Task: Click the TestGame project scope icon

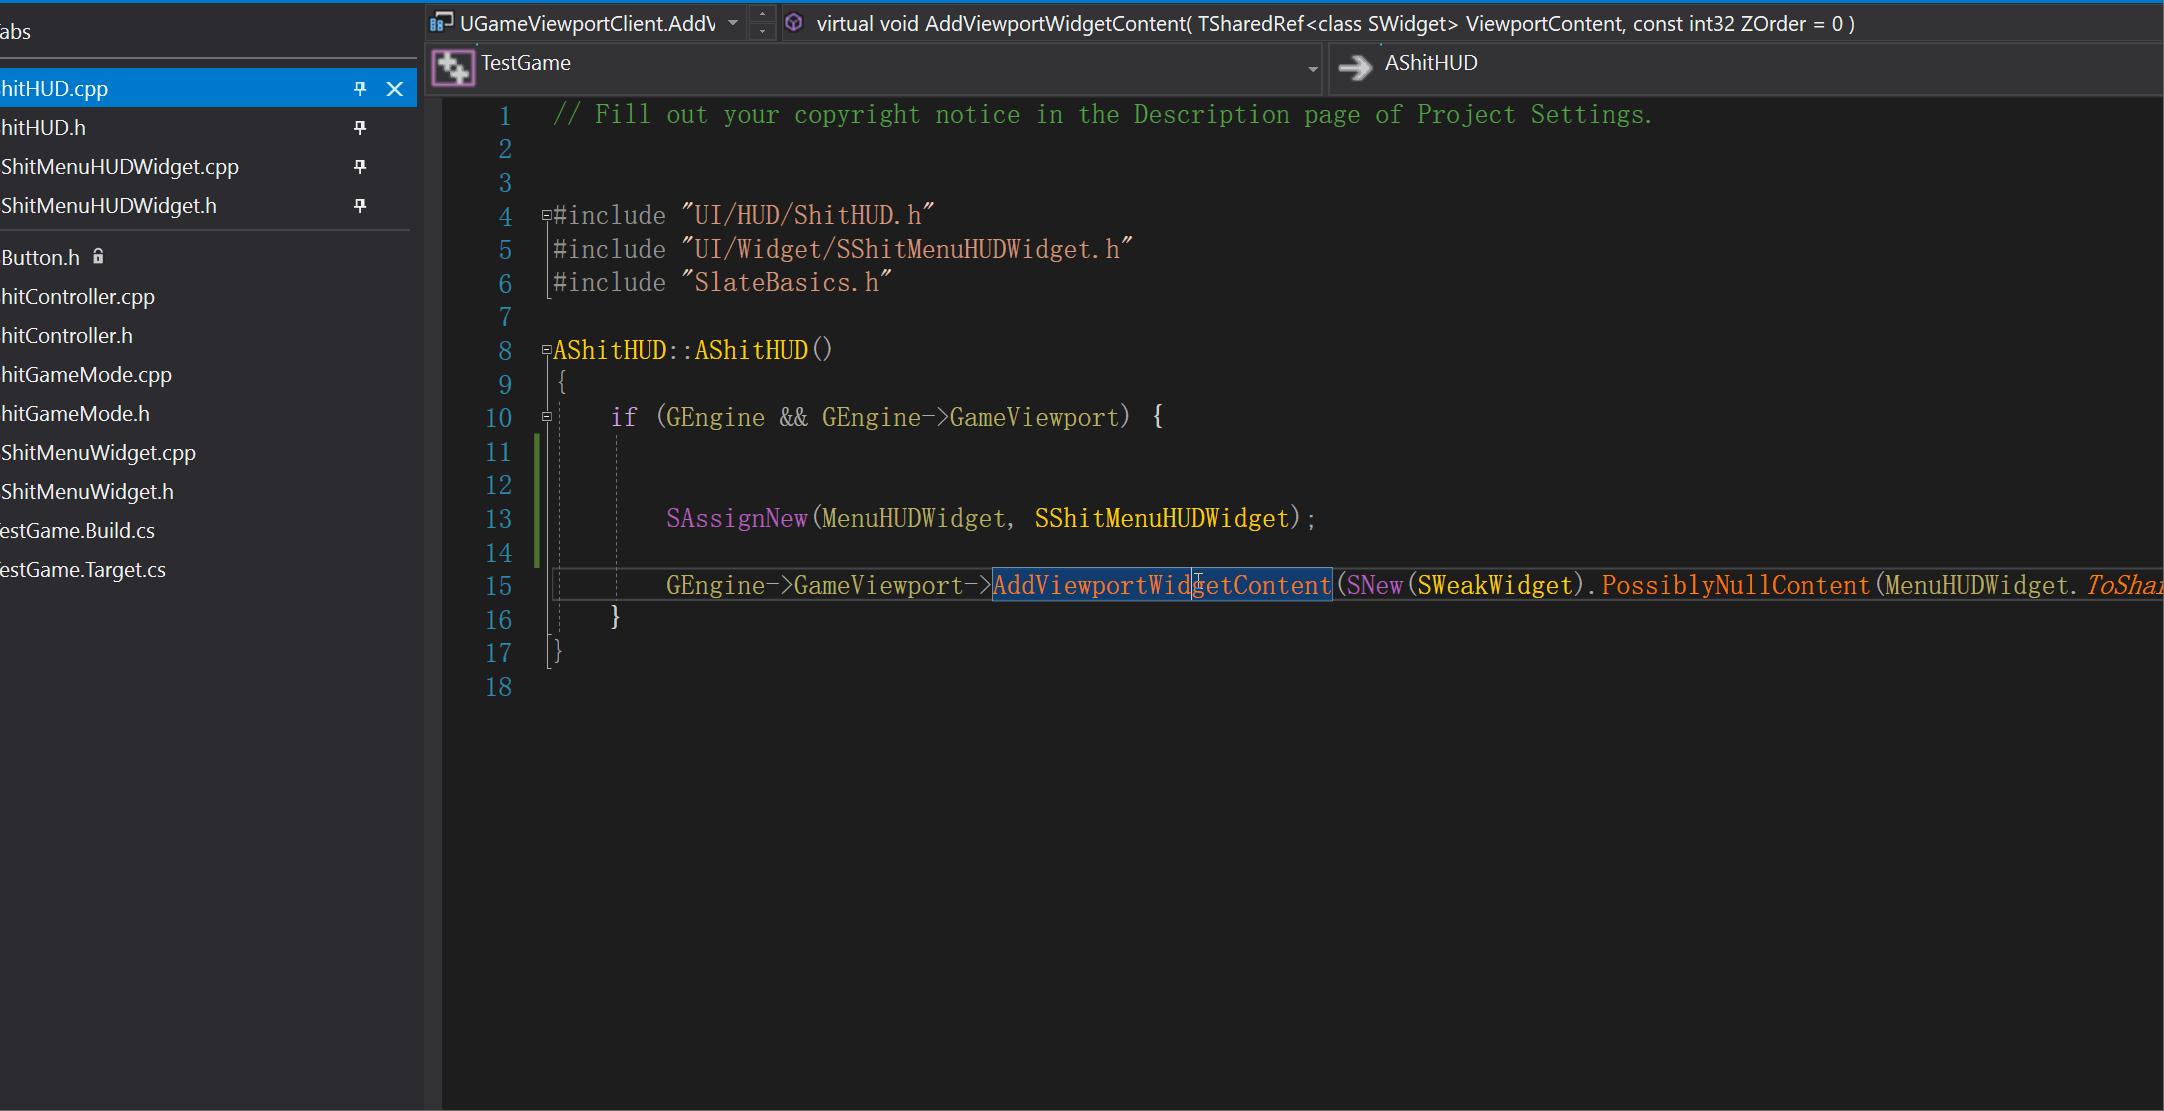Action: pyautogui.click(x=453, y=68)
